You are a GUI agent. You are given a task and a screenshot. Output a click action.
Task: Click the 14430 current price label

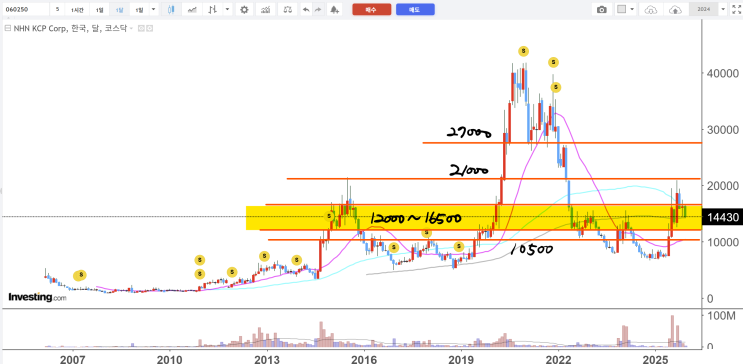coord(723,218)
